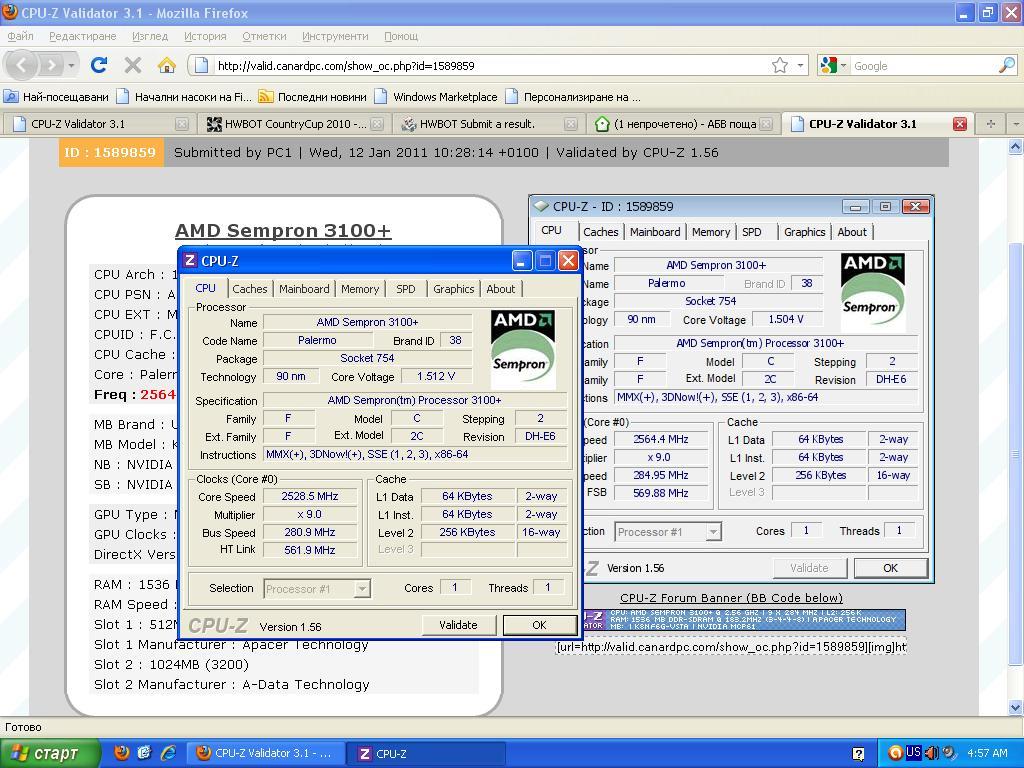Open Caches tab in CPU-Z window

tap(249, 289)
